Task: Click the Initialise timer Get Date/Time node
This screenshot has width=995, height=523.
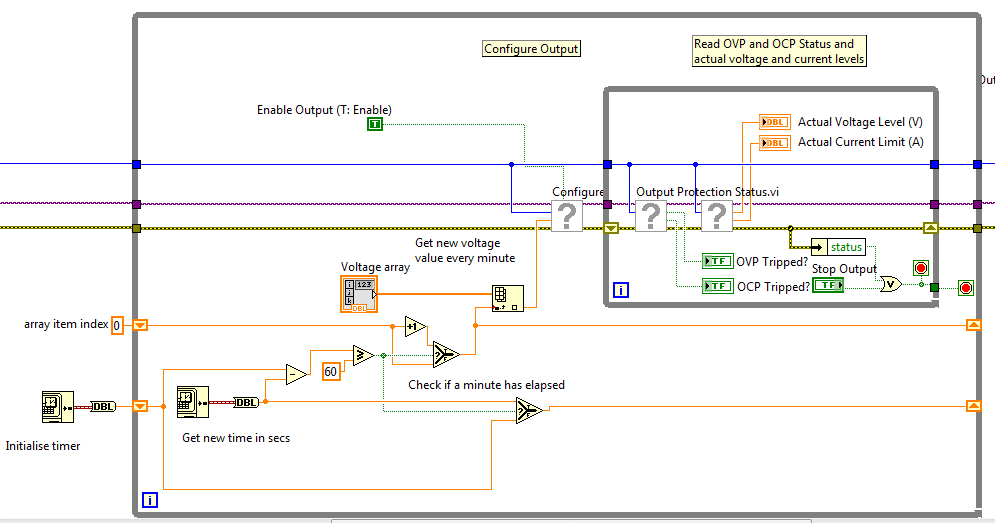Action: (58, 407)
